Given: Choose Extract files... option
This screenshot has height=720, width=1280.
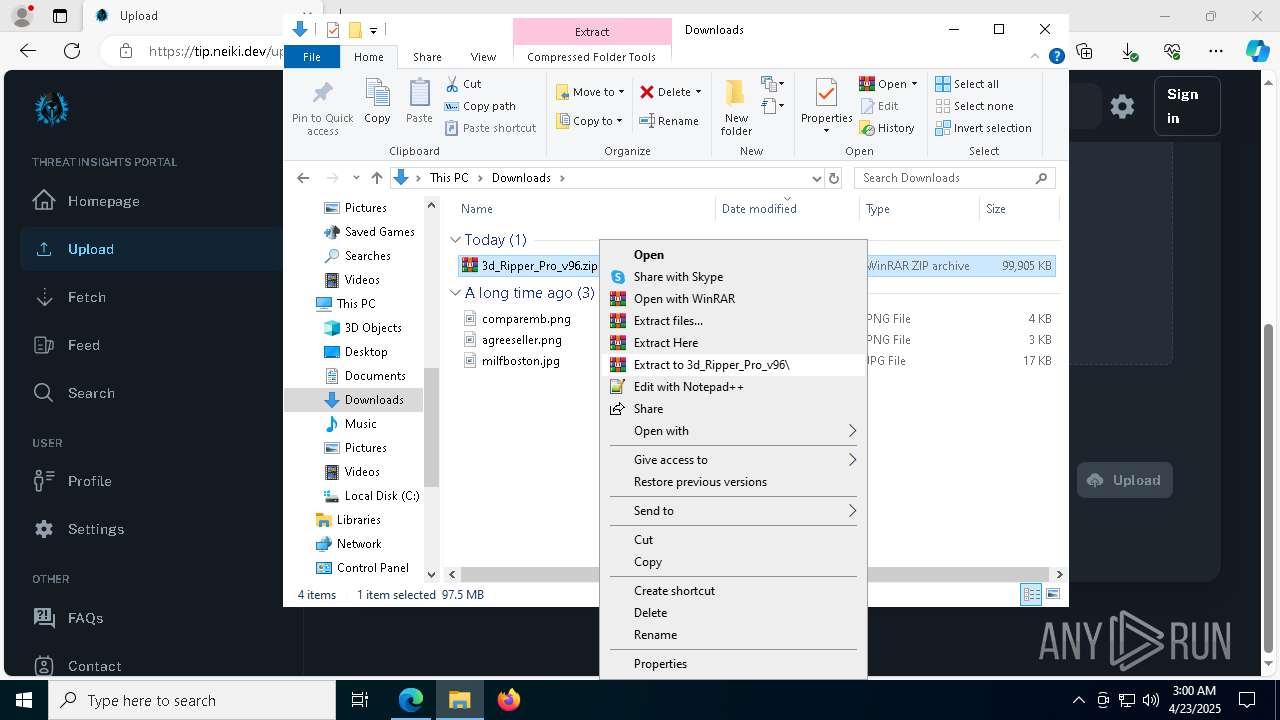Looking at the screenshot, I should [x=733, y=321].
